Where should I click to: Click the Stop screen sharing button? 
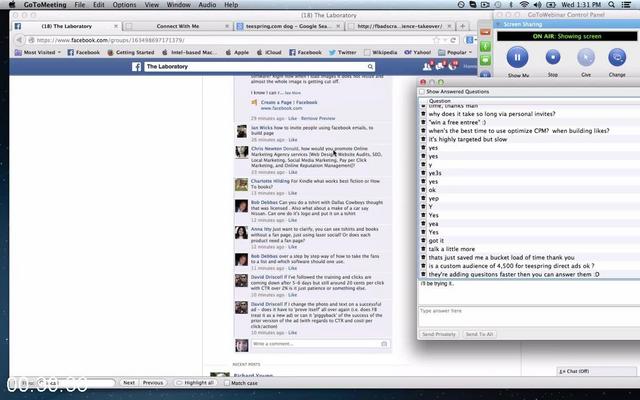tap(553, 57)
